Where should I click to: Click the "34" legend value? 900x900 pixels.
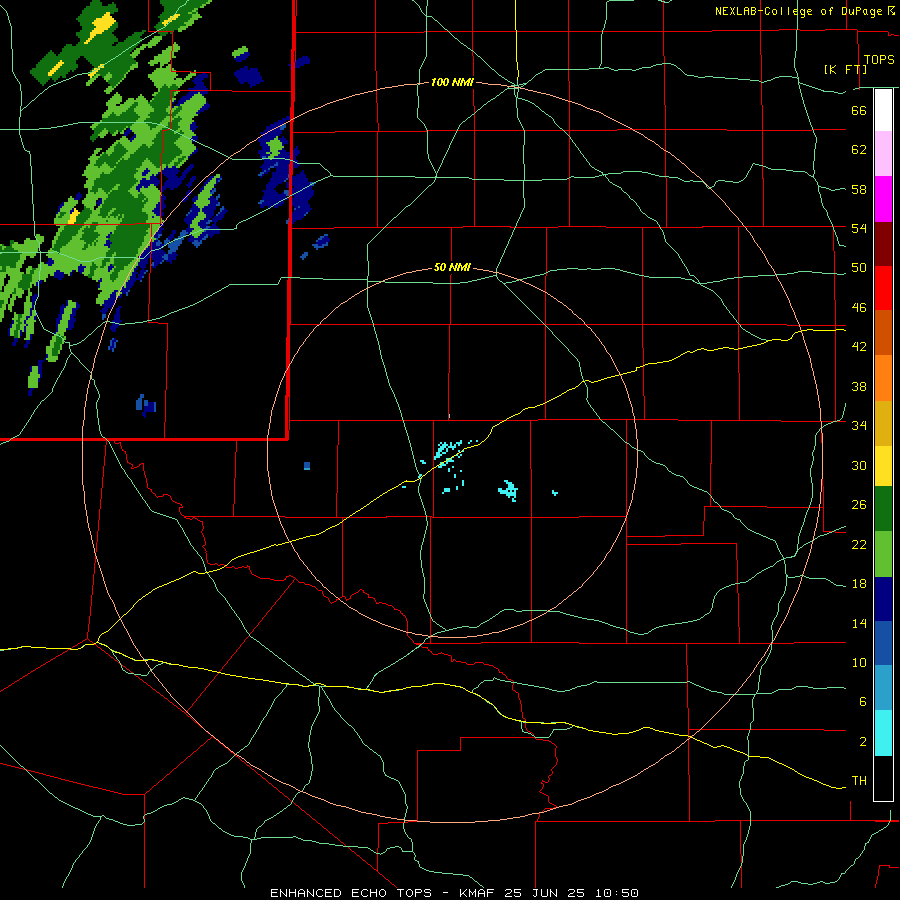(x=859, y=426)
